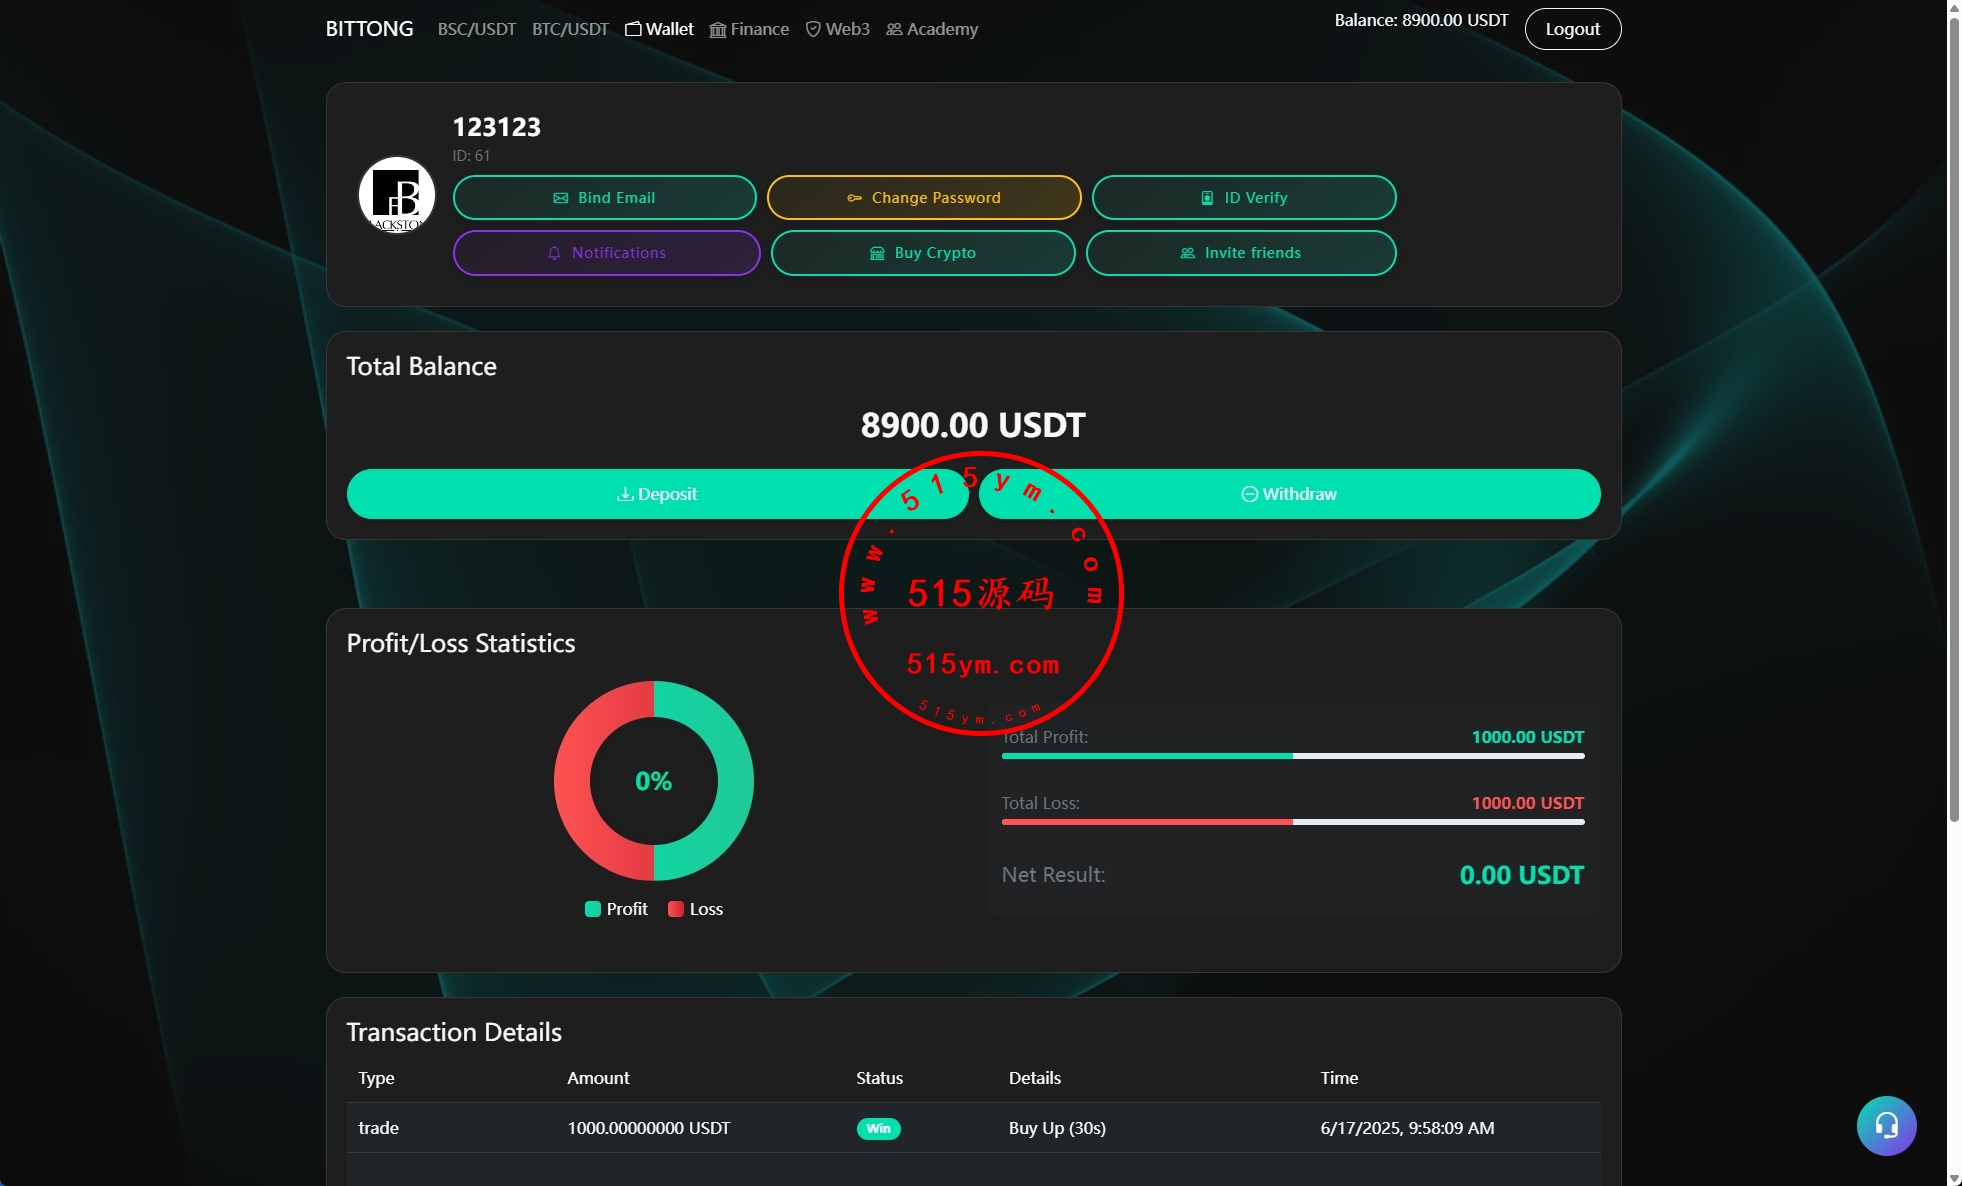Toggle the Loss legend swatch
Screen dimensions: 1962x1186
[x=676, y=909]
